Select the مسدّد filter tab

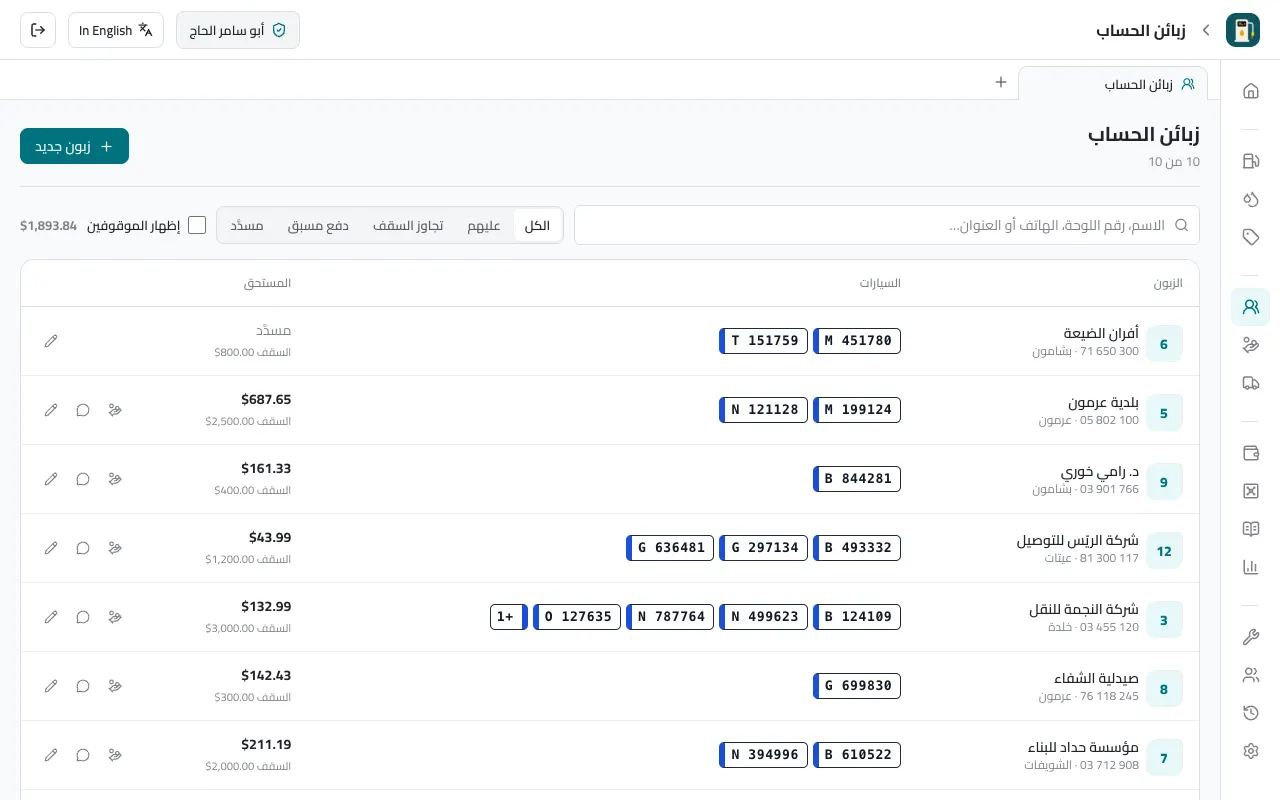tap(247, 225)
